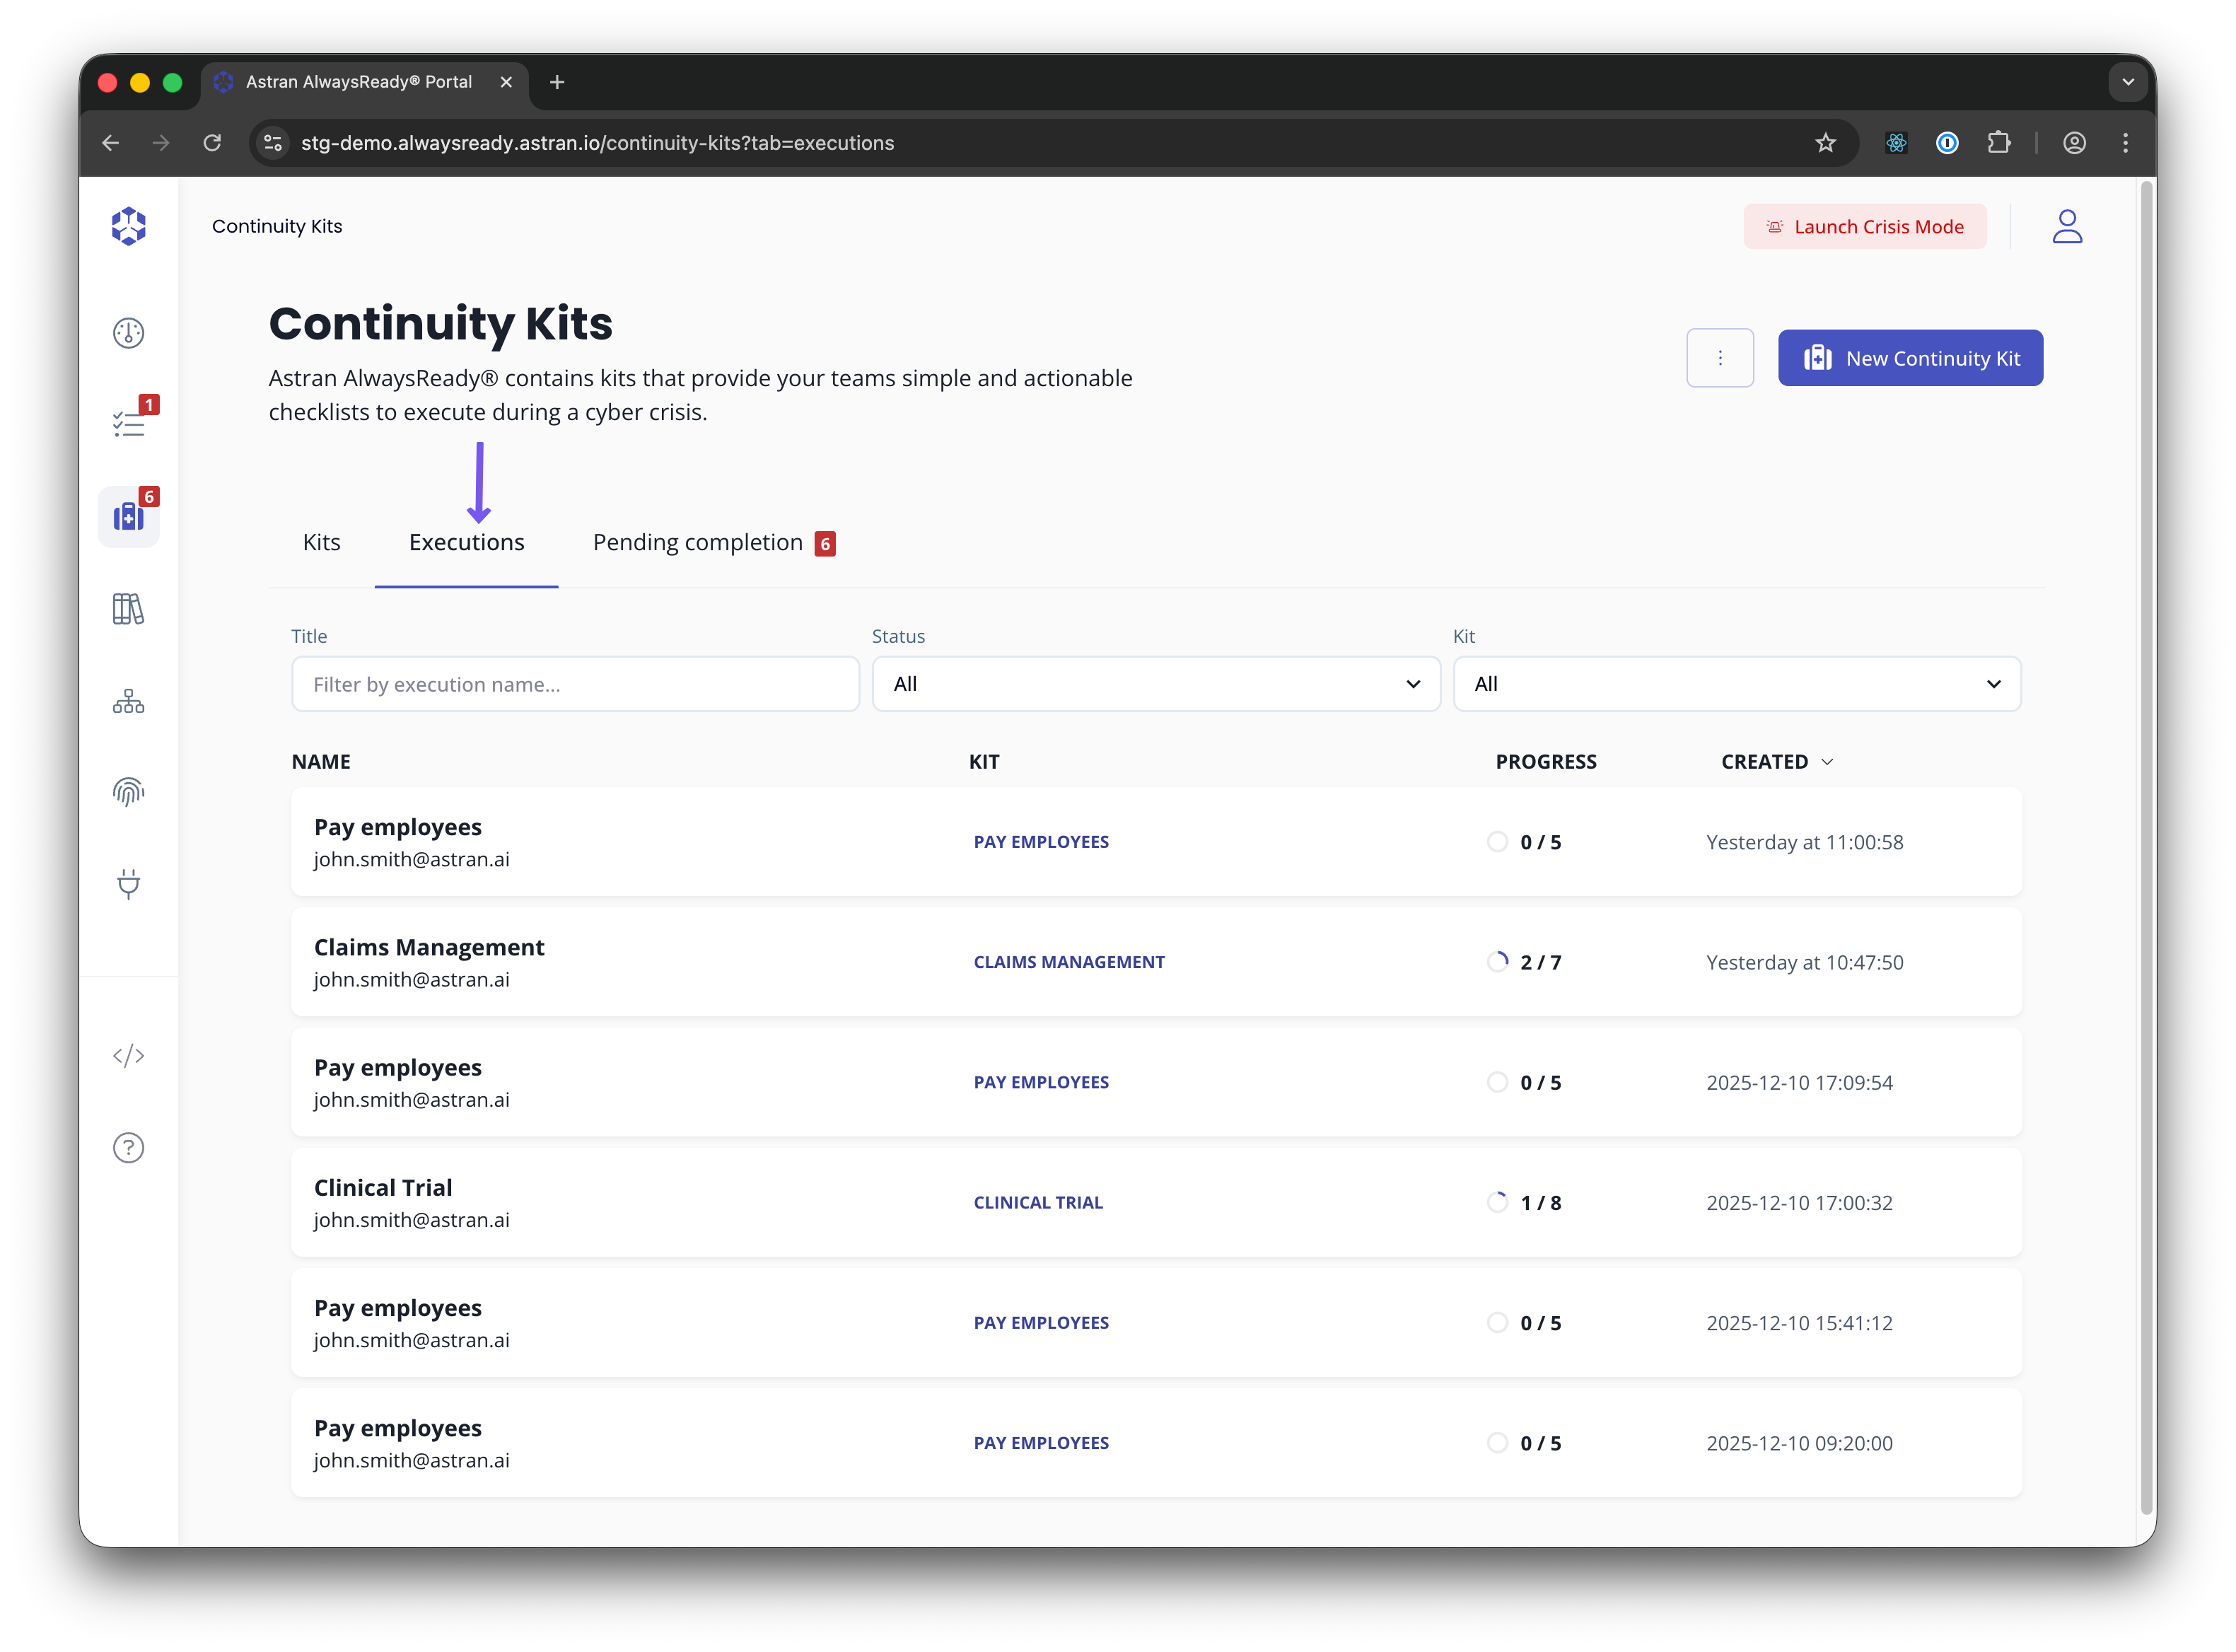This screenshot has height=1652, width=2236.
Task: Open the organization hierarchy sidebar icon
Action: pyautogui.click(x=128, y=701)
